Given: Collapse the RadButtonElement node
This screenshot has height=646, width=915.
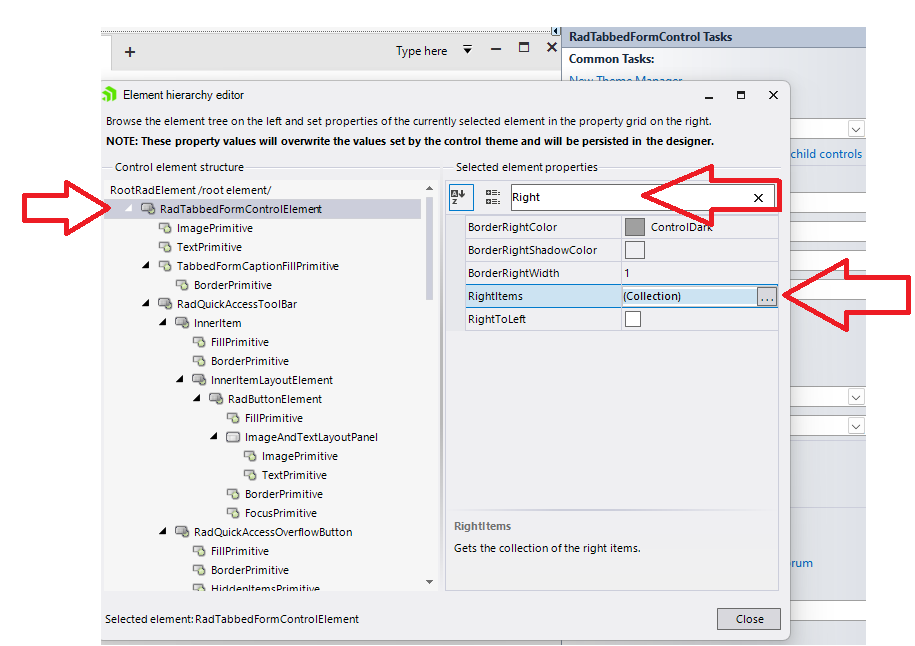Looking at the screenshot, I should (197, 399).
